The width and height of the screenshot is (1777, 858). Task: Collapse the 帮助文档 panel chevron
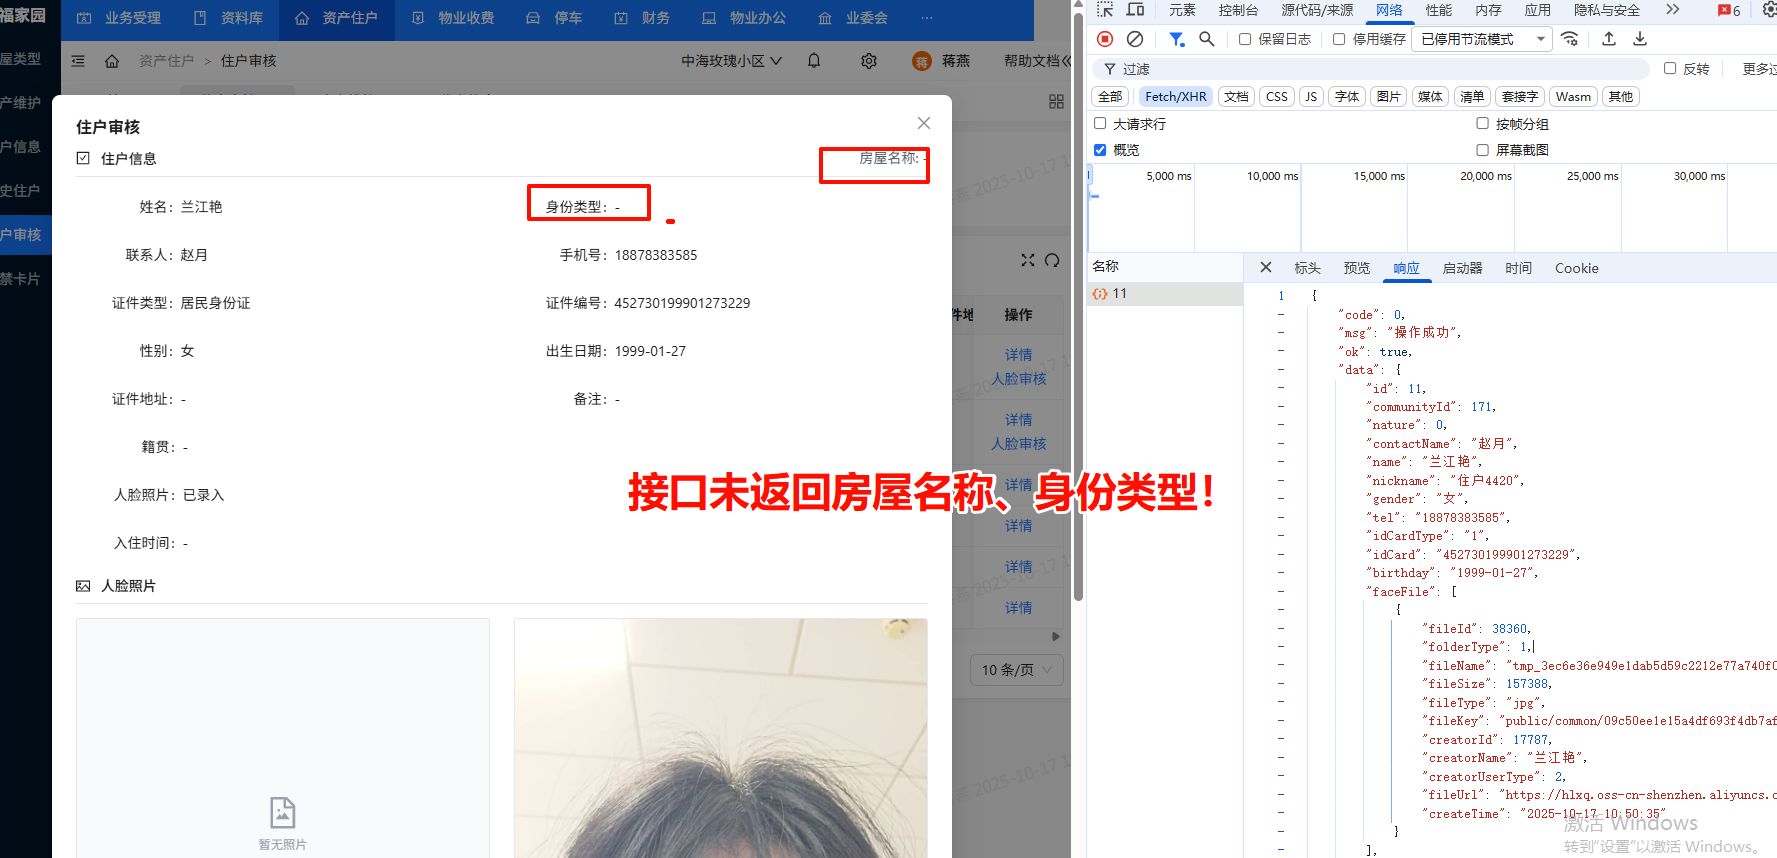pyautogui.click(x=1066, y=61)
